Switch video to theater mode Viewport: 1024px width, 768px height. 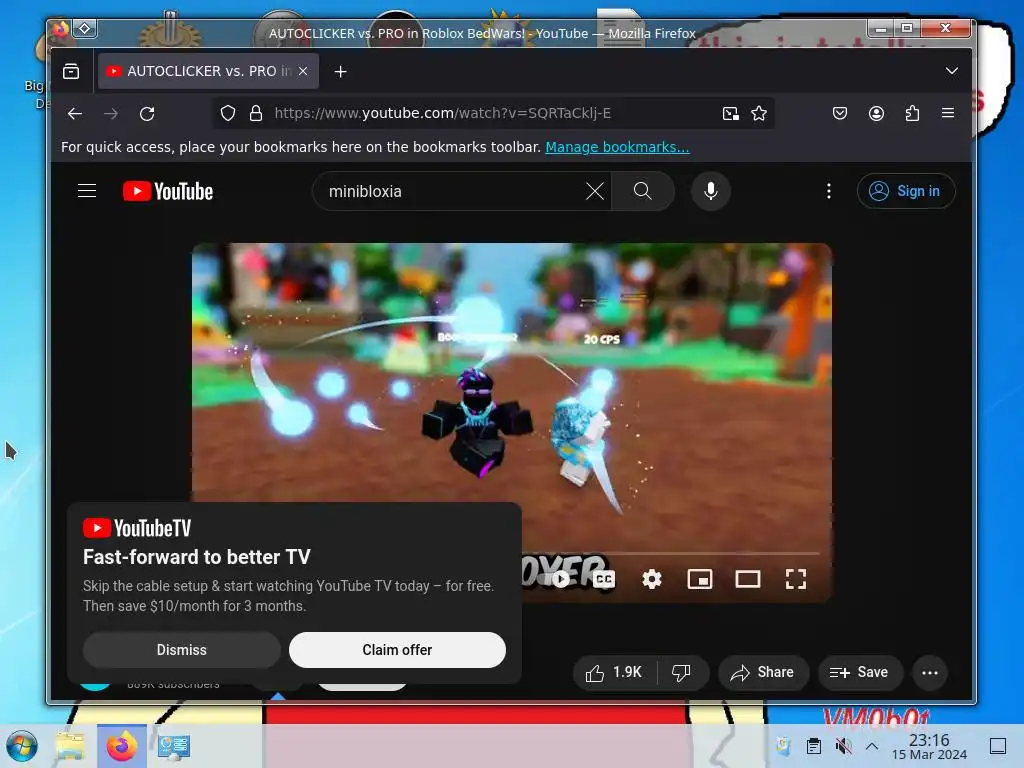[x=748, y=579]
